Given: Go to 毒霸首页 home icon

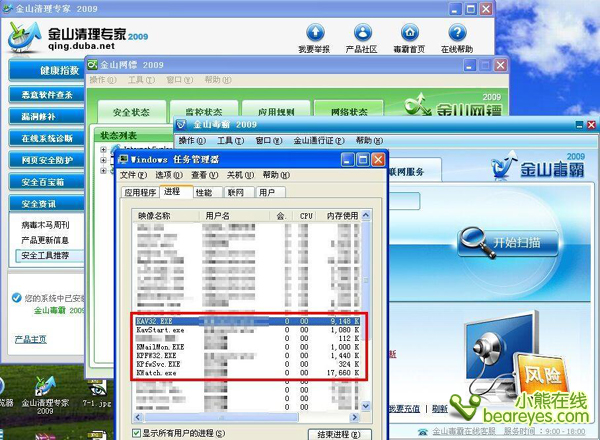Looking at the screenshot, I should 409,33.
